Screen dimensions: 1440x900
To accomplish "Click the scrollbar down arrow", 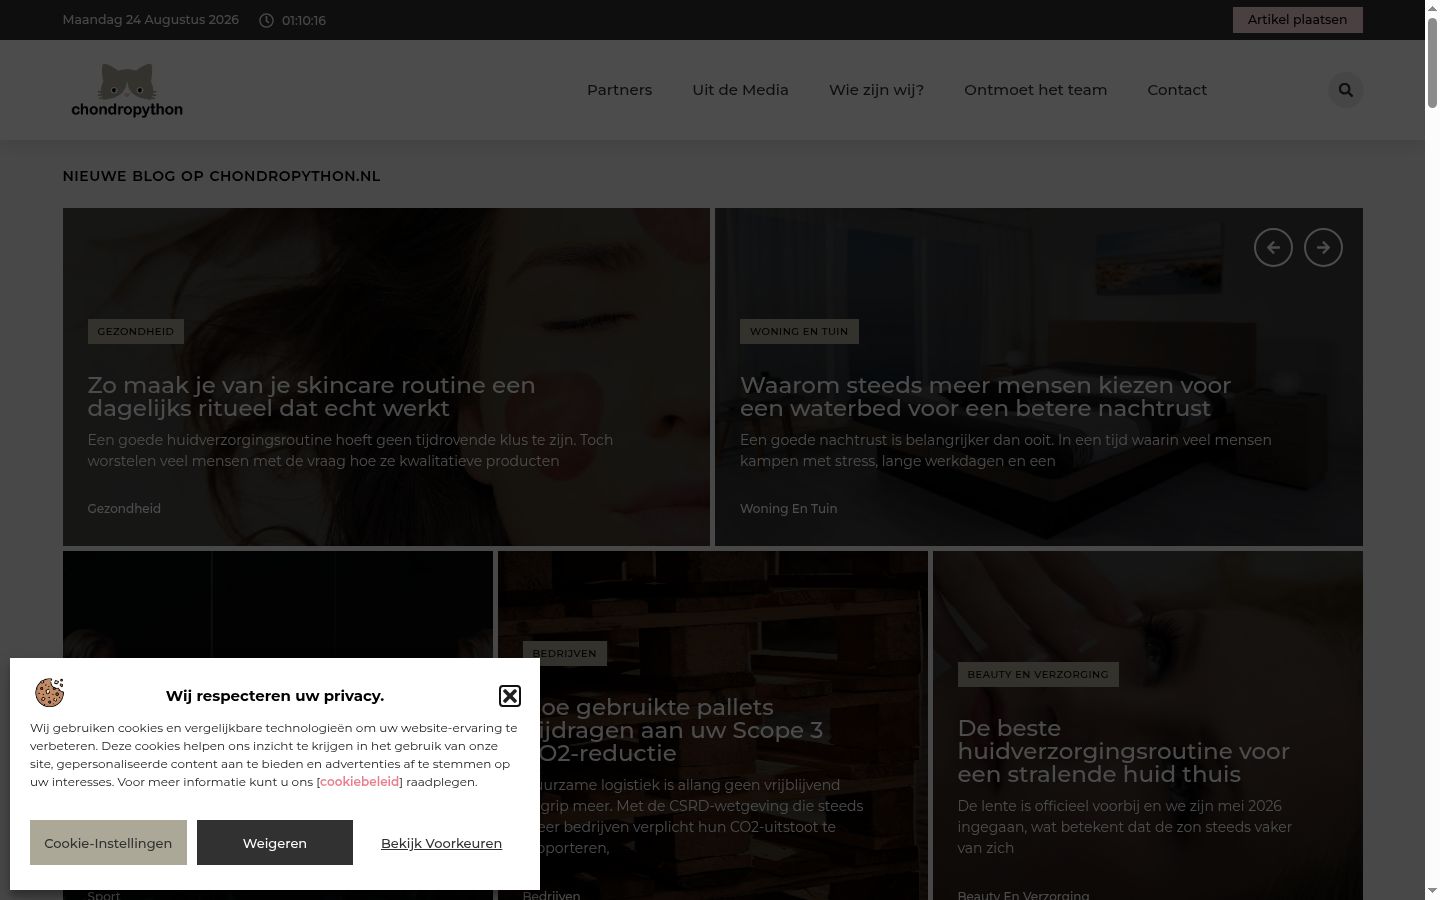I will point(1432,891).
